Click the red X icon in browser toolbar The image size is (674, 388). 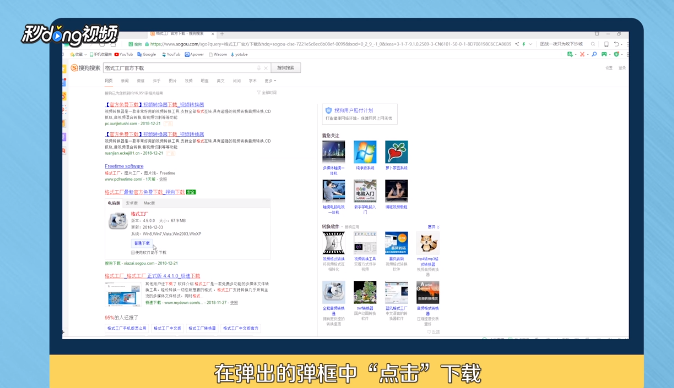pyautogui.click(x=582, y=54)
